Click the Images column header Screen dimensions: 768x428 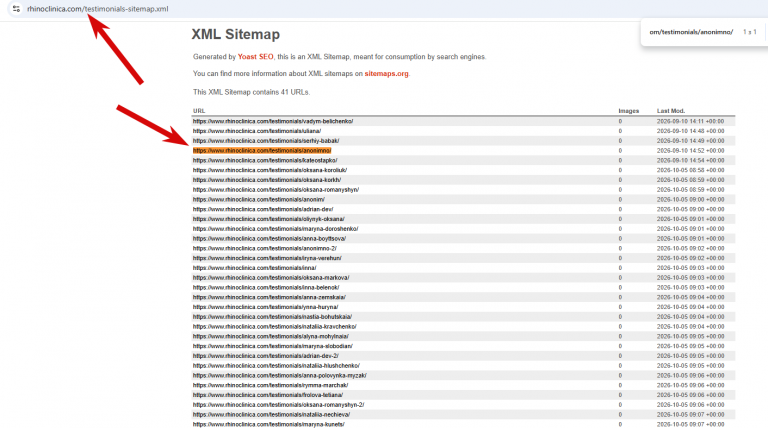click(x=628, y=111)
